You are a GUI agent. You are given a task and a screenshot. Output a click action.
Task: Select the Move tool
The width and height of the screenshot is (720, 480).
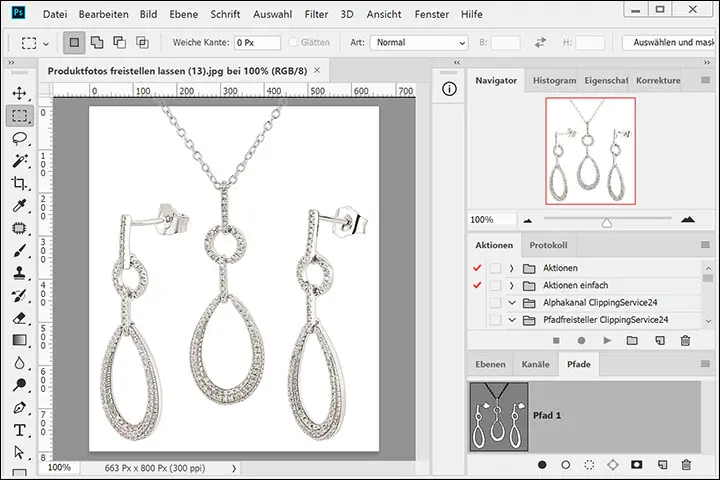(19, 93)
